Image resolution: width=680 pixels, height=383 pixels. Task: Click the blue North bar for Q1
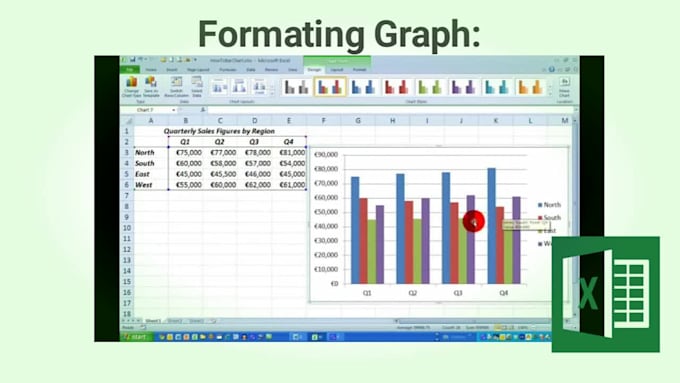click(355, 230)
